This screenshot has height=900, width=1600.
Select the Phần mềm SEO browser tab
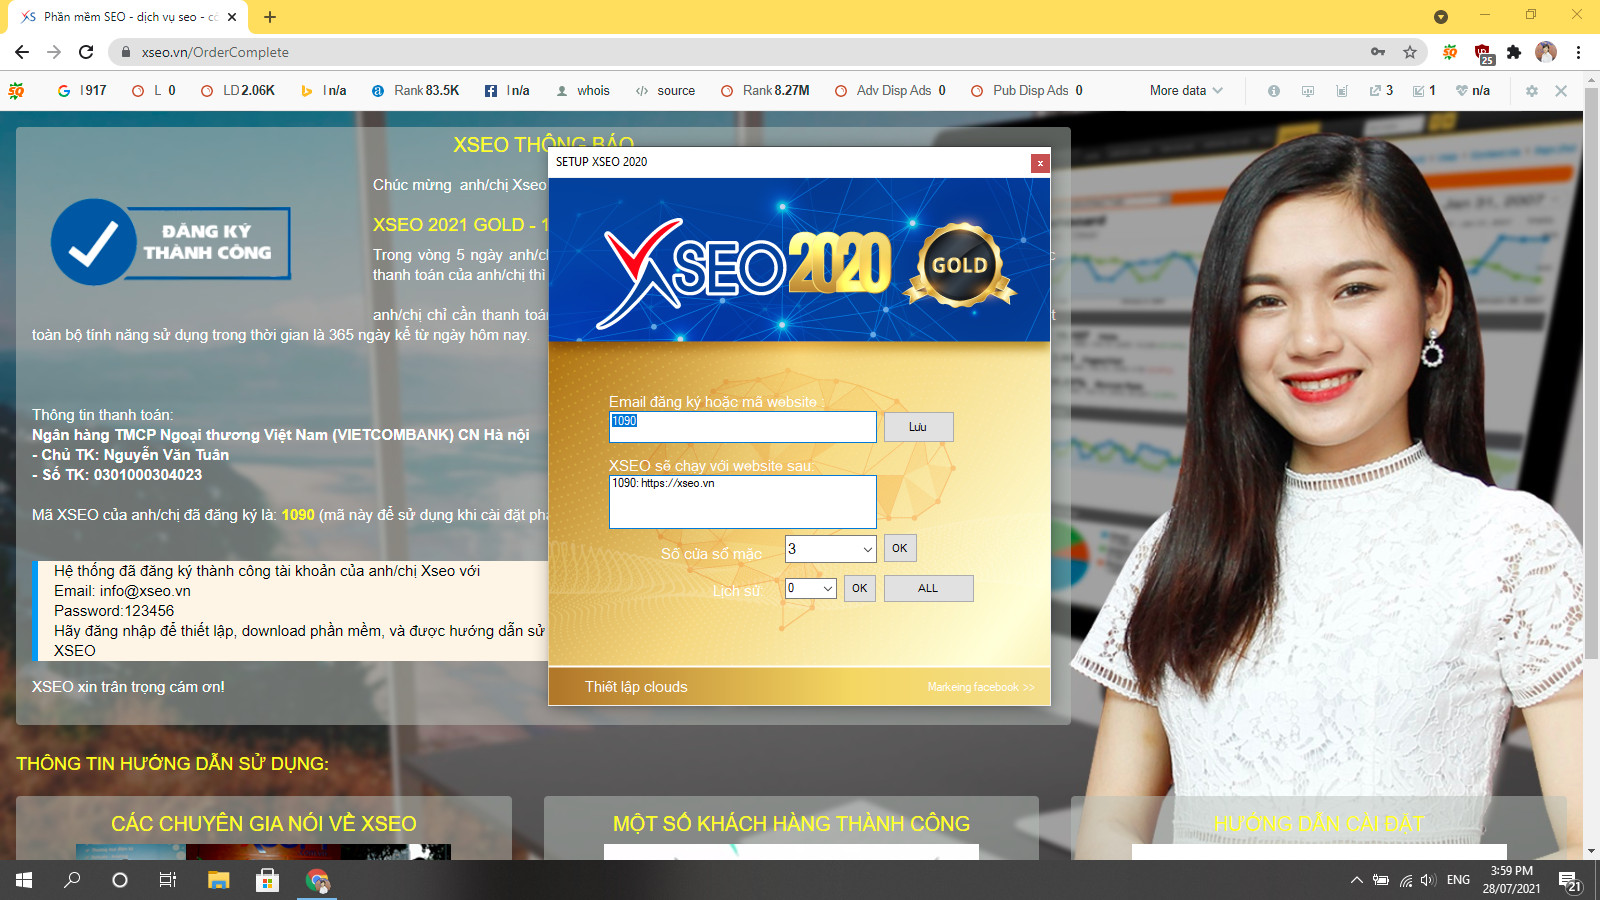128,17
